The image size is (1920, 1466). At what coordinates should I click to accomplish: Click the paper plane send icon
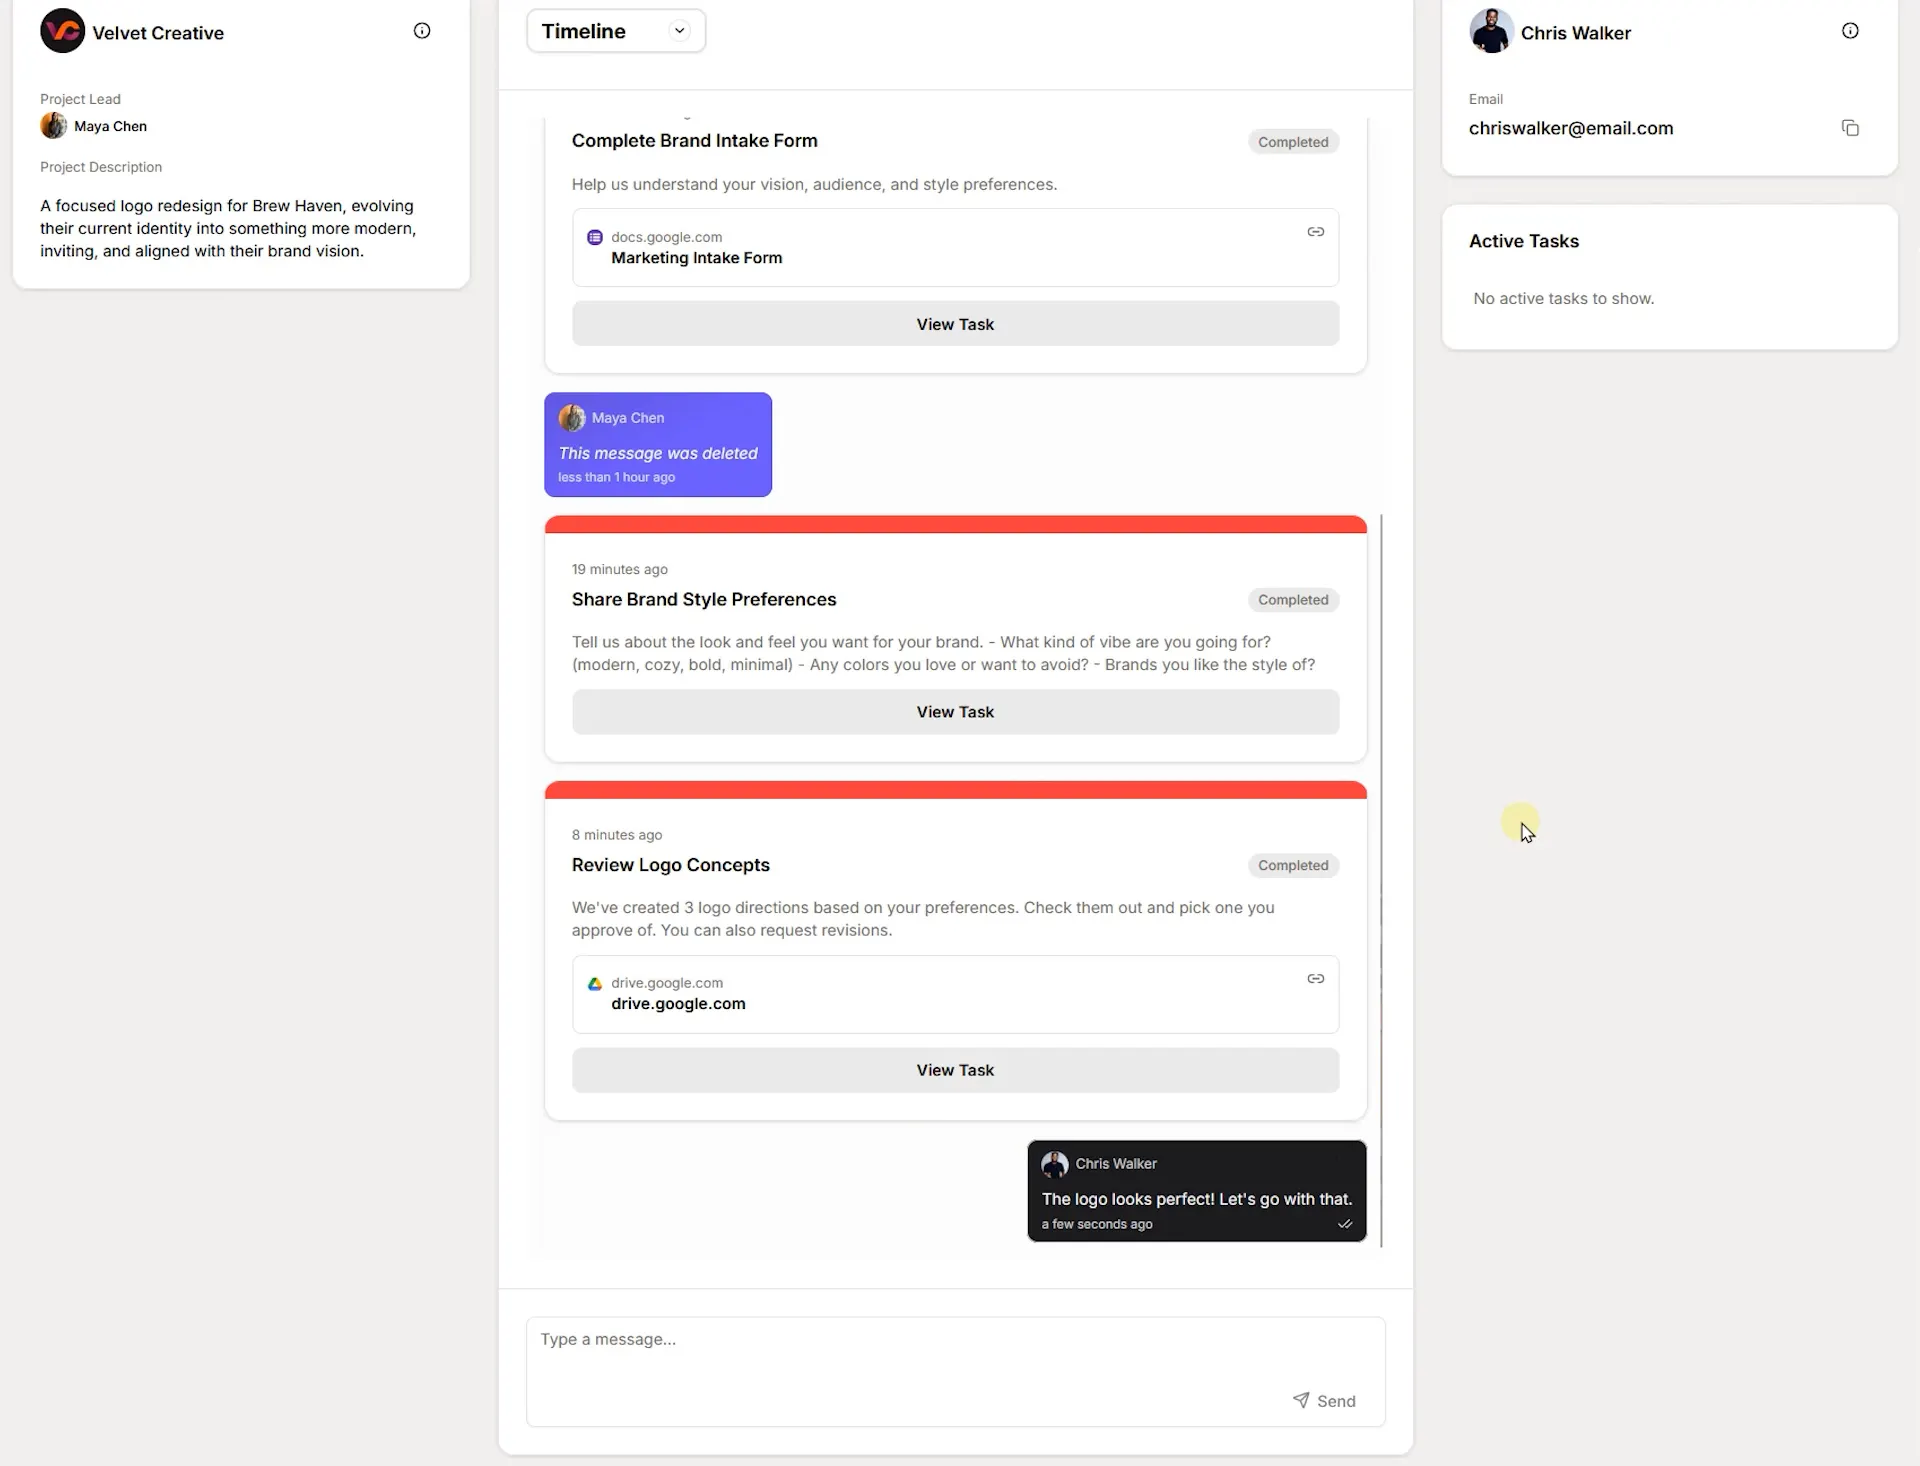click(1301, 1400)
